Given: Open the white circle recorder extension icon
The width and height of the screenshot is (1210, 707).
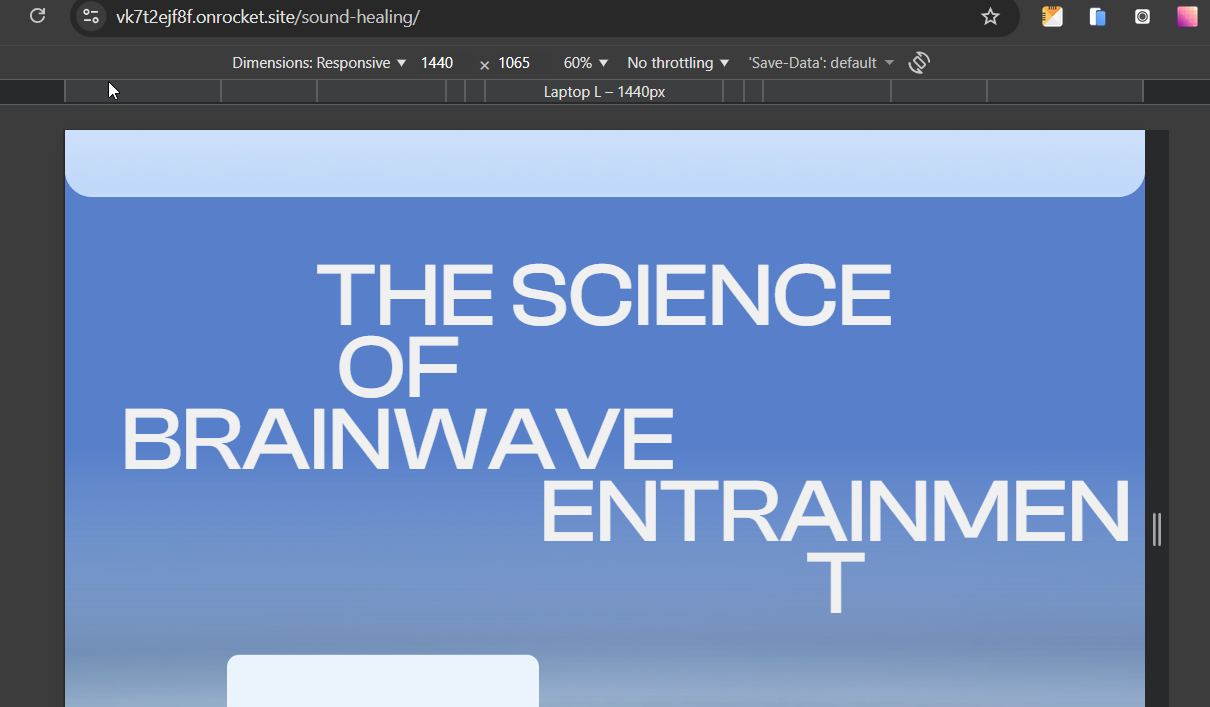Looking at the screenshot, I should [x=1142, y=16].
